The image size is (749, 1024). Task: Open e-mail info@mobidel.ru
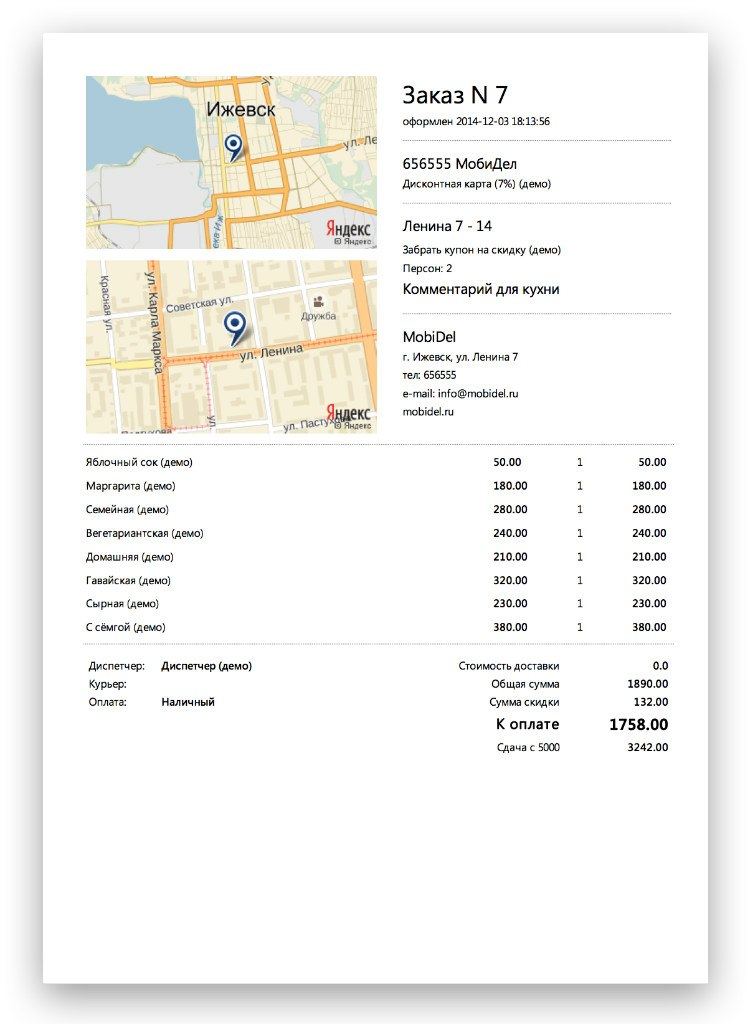click(478, 393)
